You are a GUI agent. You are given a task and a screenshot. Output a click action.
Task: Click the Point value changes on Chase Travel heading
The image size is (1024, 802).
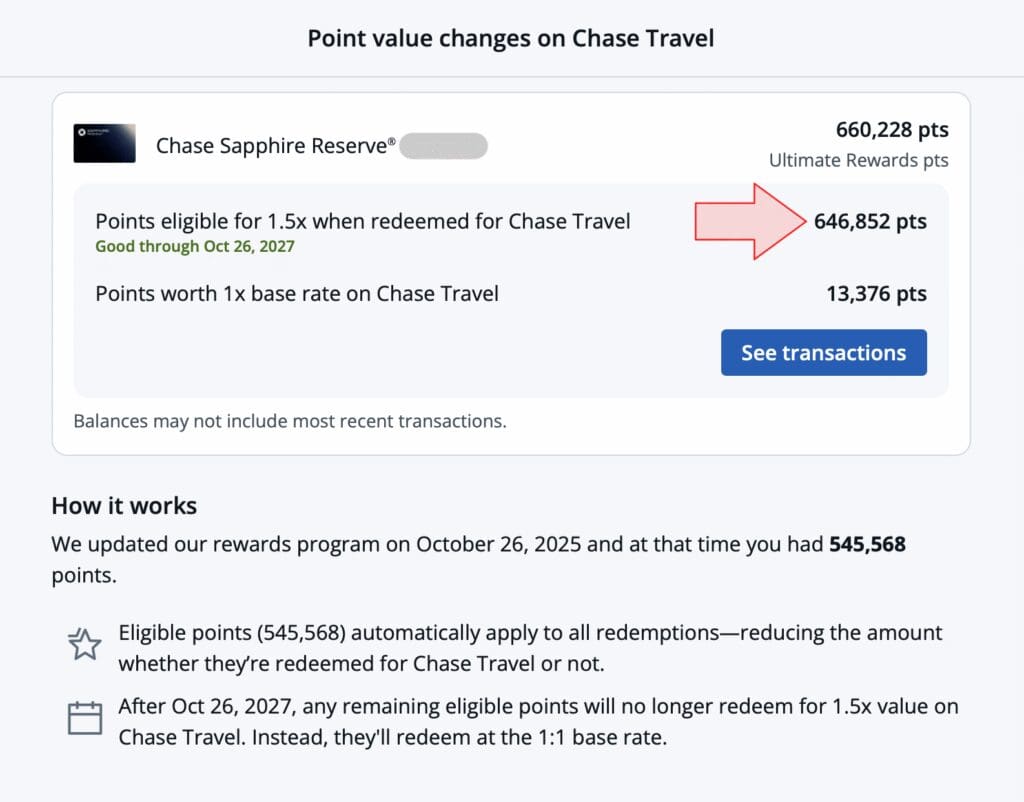click(511, 38)
